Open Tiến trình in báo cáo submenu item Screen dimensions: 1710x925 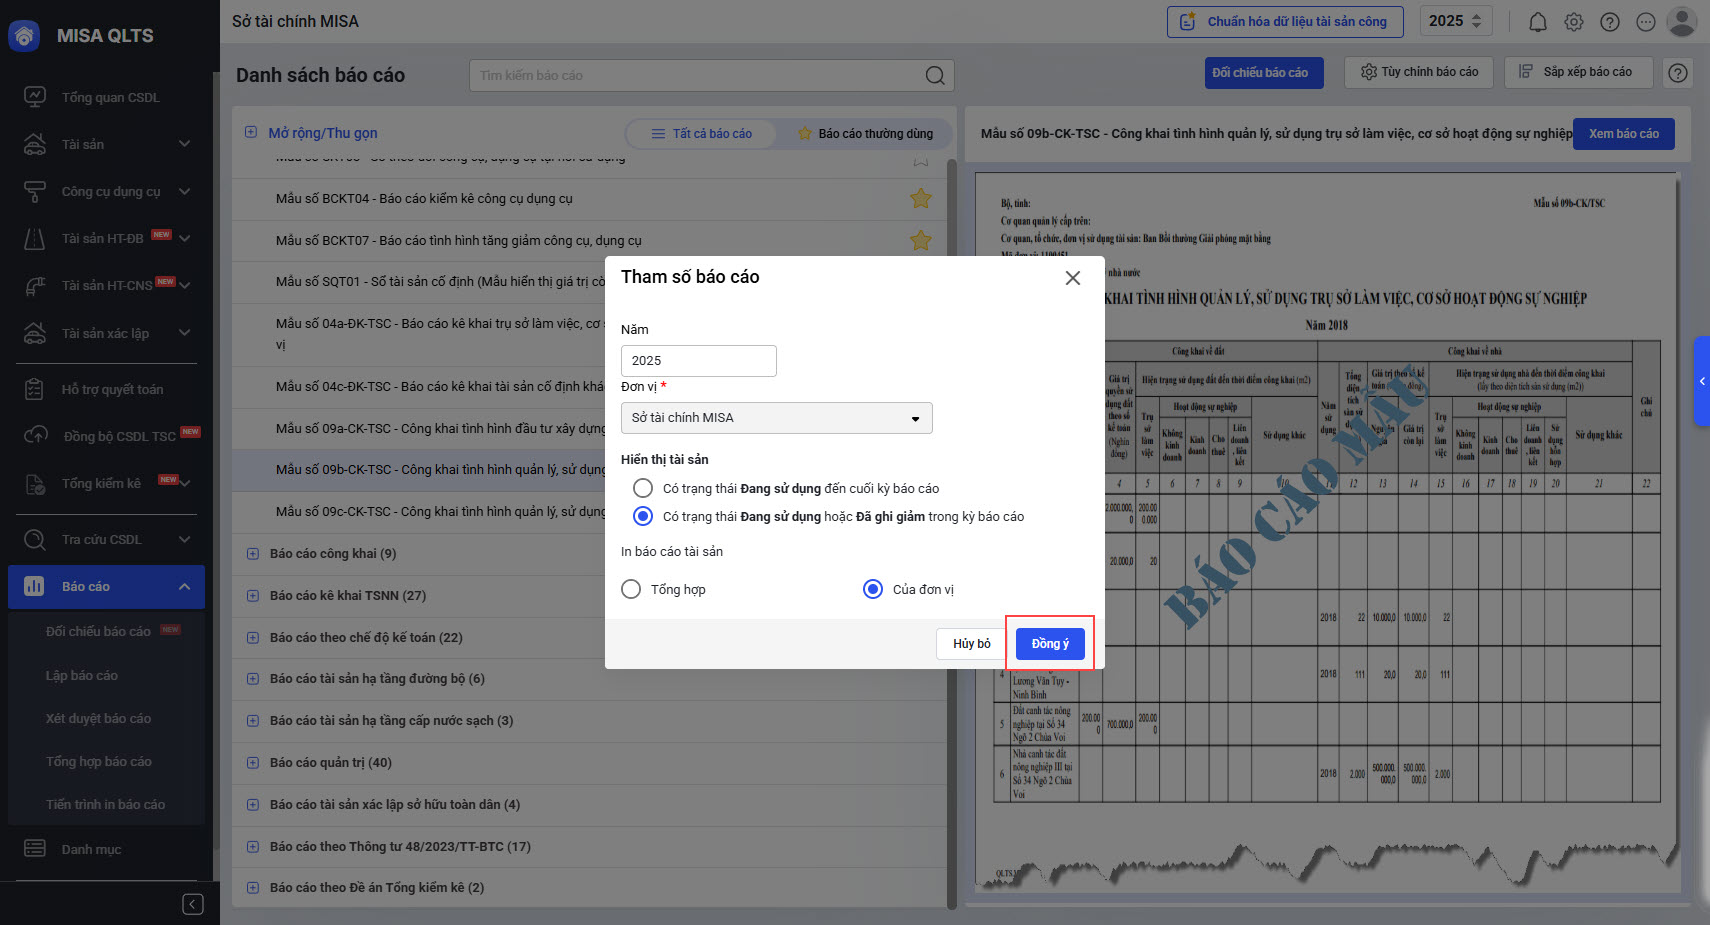click(x=105, y=804)
